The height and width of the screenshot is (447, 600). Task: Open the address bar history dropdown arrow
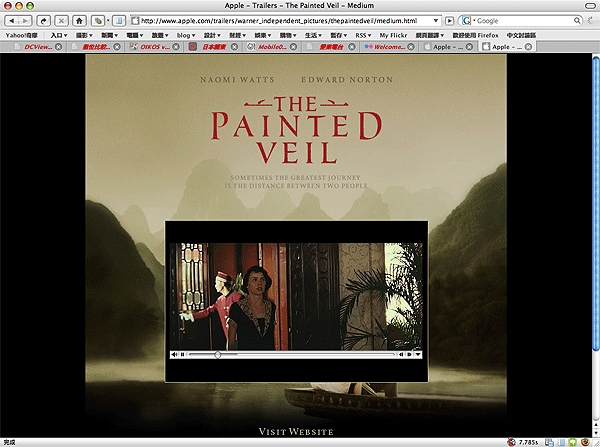tap(436, 21)
